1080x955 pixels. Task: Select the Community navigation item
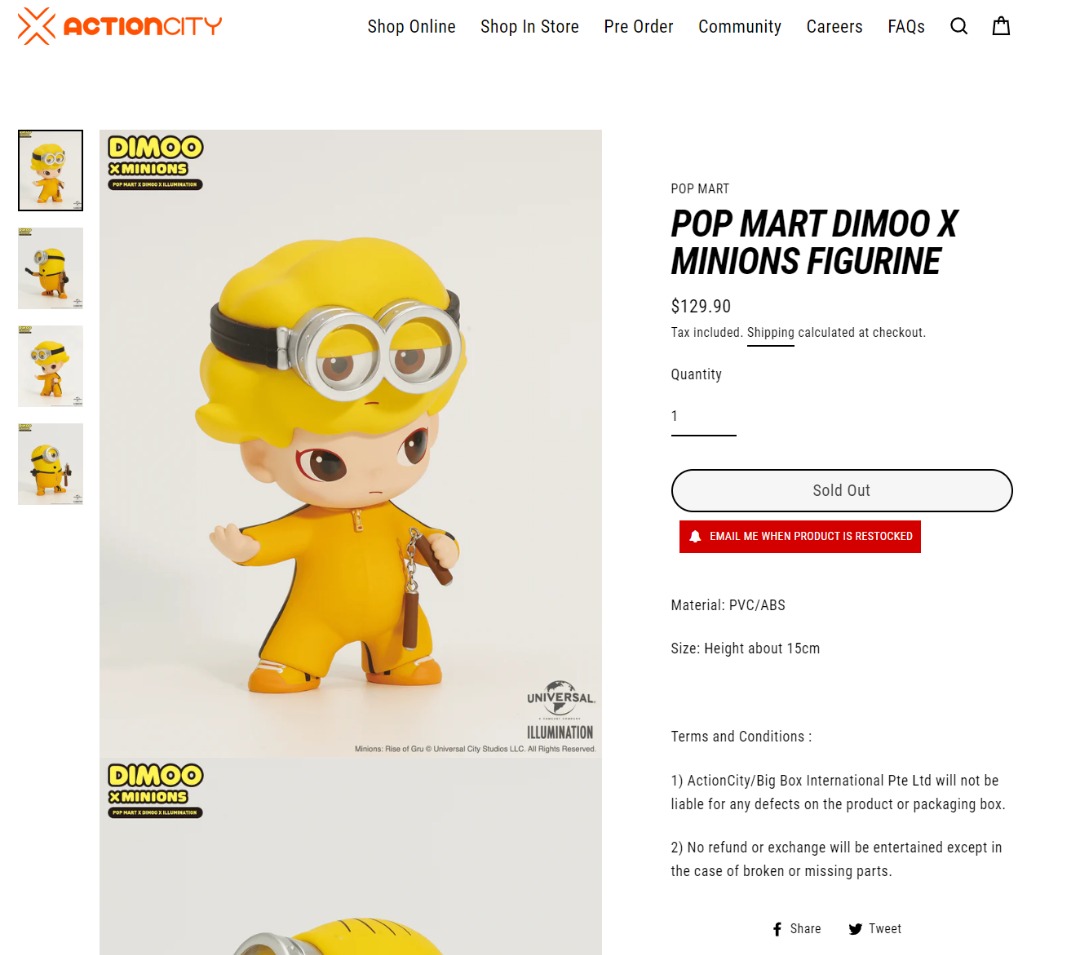click(739, 26)
